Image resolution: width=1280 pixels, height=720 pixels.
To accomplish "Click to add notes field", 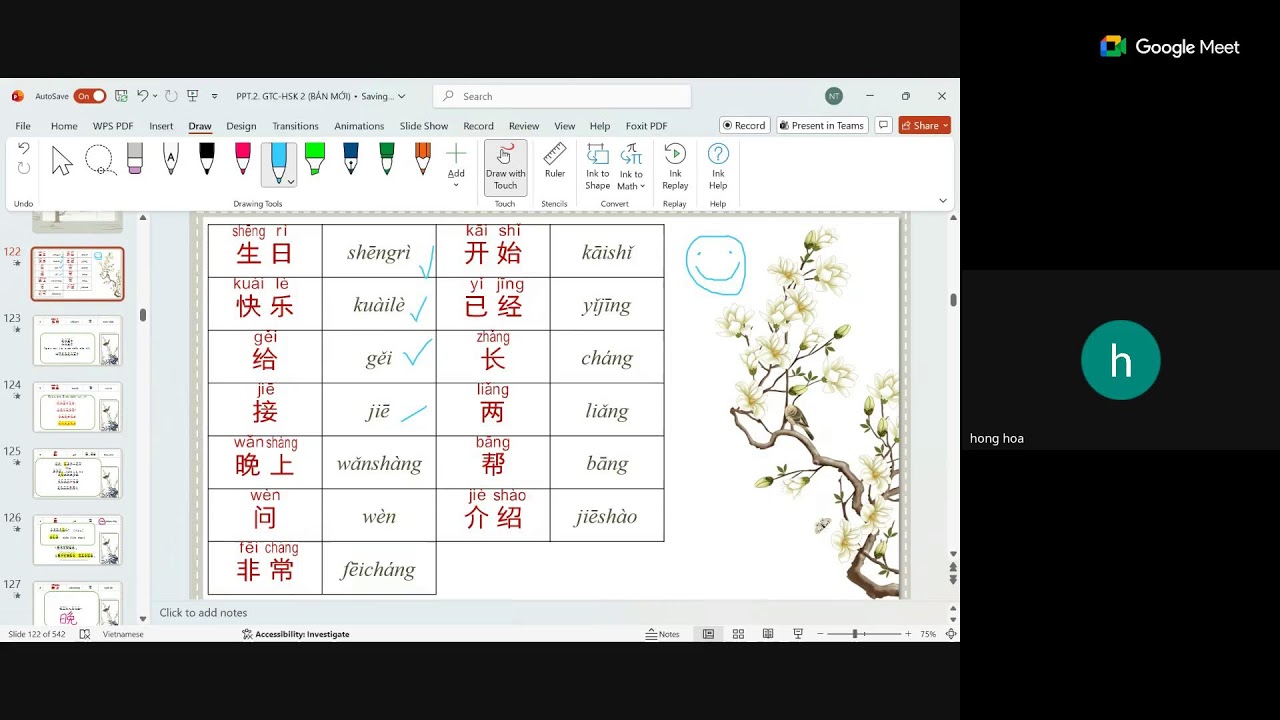I will (x=550, y=613).
